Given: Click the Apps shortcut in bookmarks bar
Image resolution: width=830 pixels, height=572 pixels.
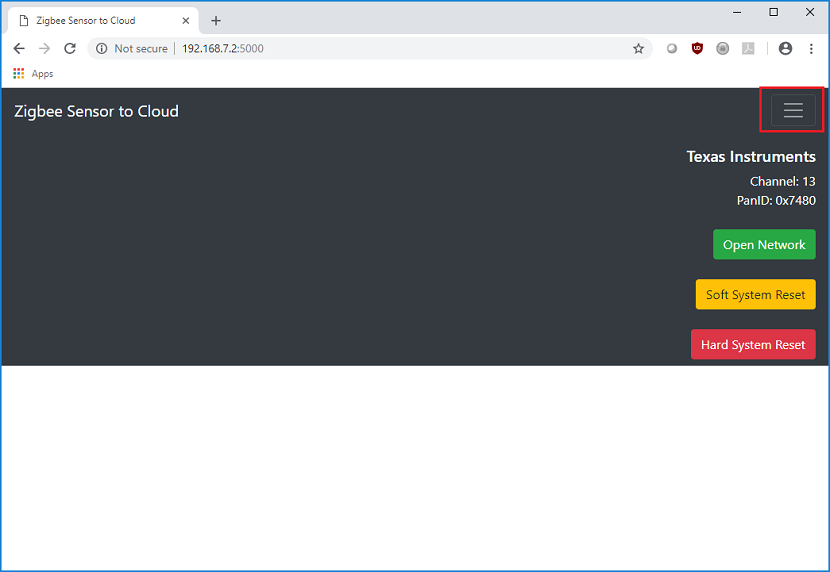Looking at the screenshot, I should (x=33, y=74).
